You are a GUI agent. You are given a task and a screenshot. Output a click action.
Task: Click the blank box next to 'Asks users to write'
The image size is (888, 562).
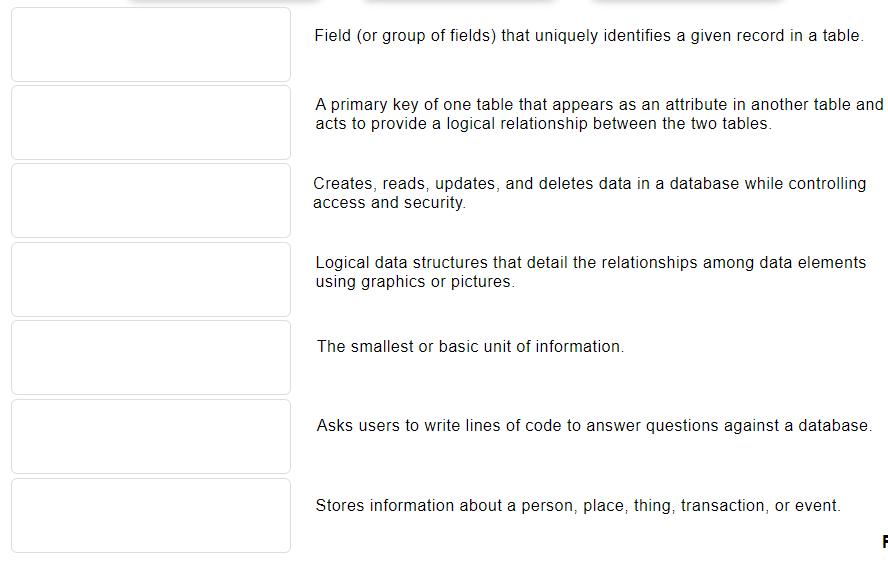pyautogui.click(x=151, y=436)
